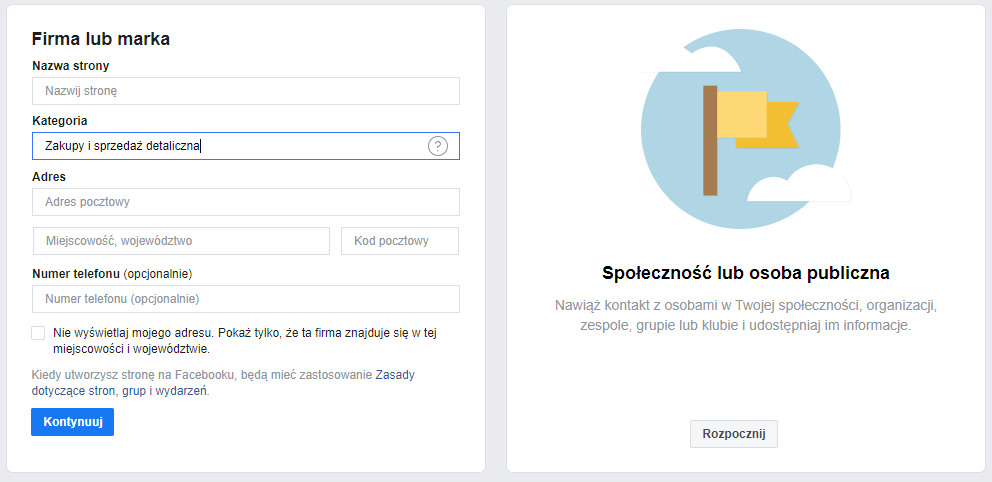Click the Kod pocztowy input box
Image resolution: width=992 pixels, height=482 pixels.
tap(400, 241)
